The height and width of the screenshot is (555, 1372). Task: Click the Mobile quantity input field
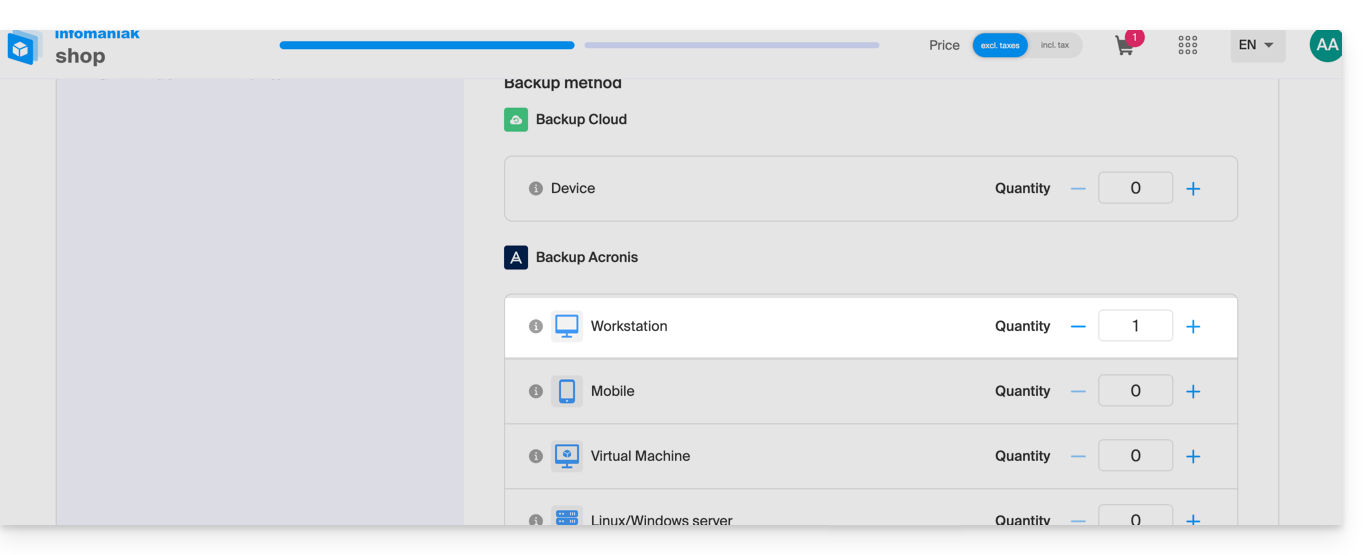tap(1135, 391)
